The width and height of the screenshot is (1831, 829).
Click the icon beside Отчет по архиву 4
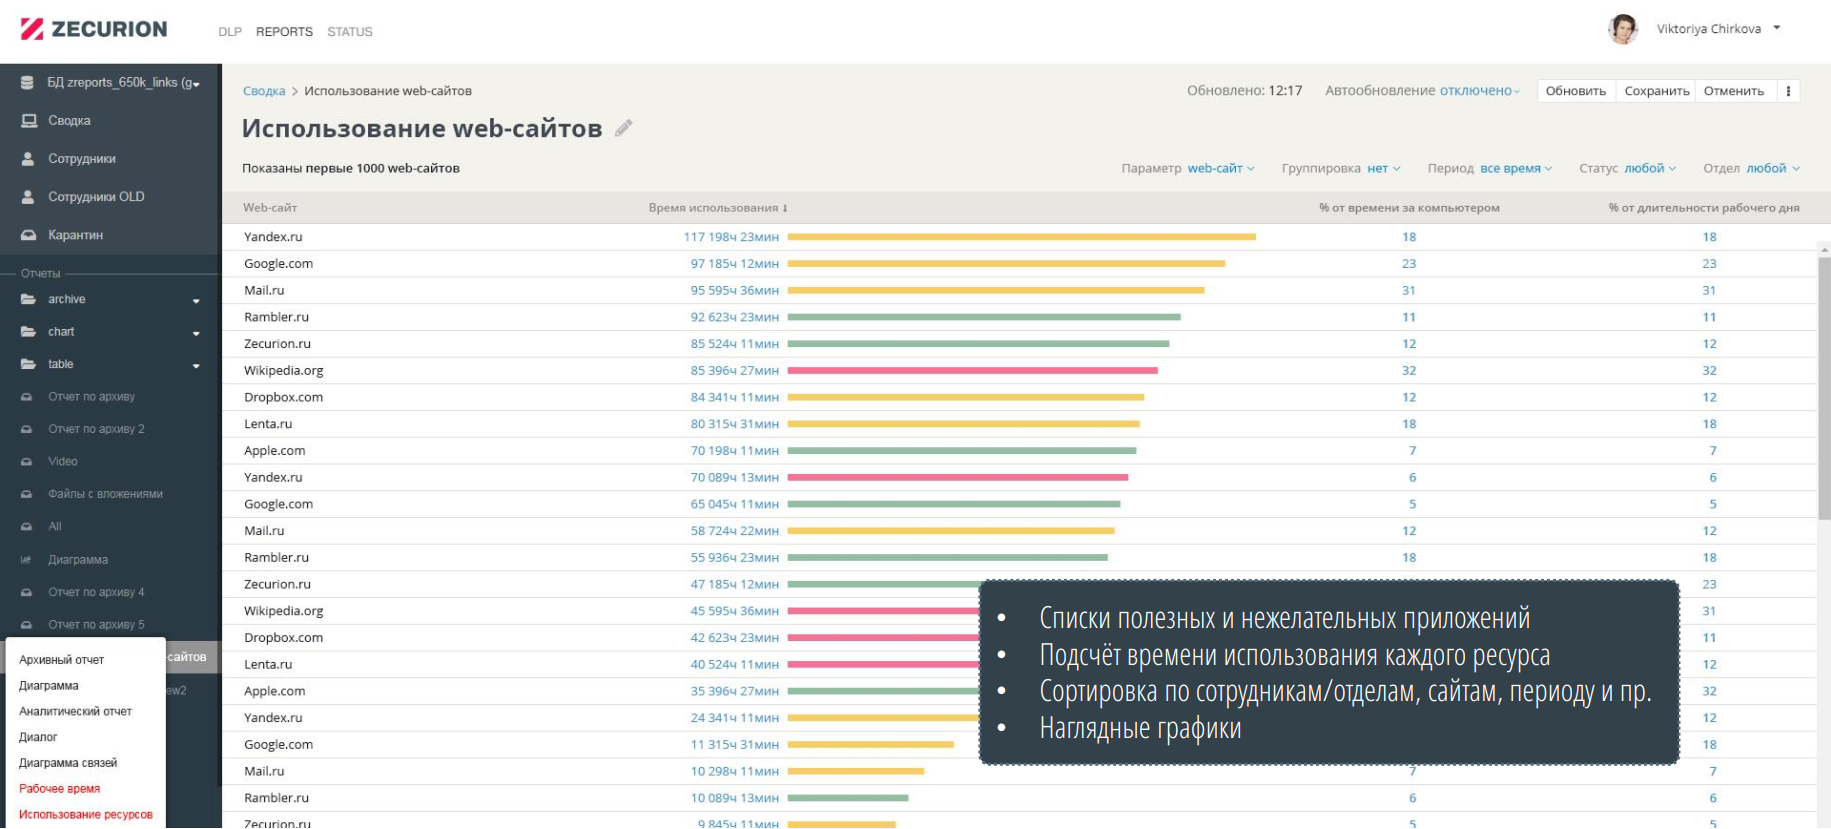point(27,592)
